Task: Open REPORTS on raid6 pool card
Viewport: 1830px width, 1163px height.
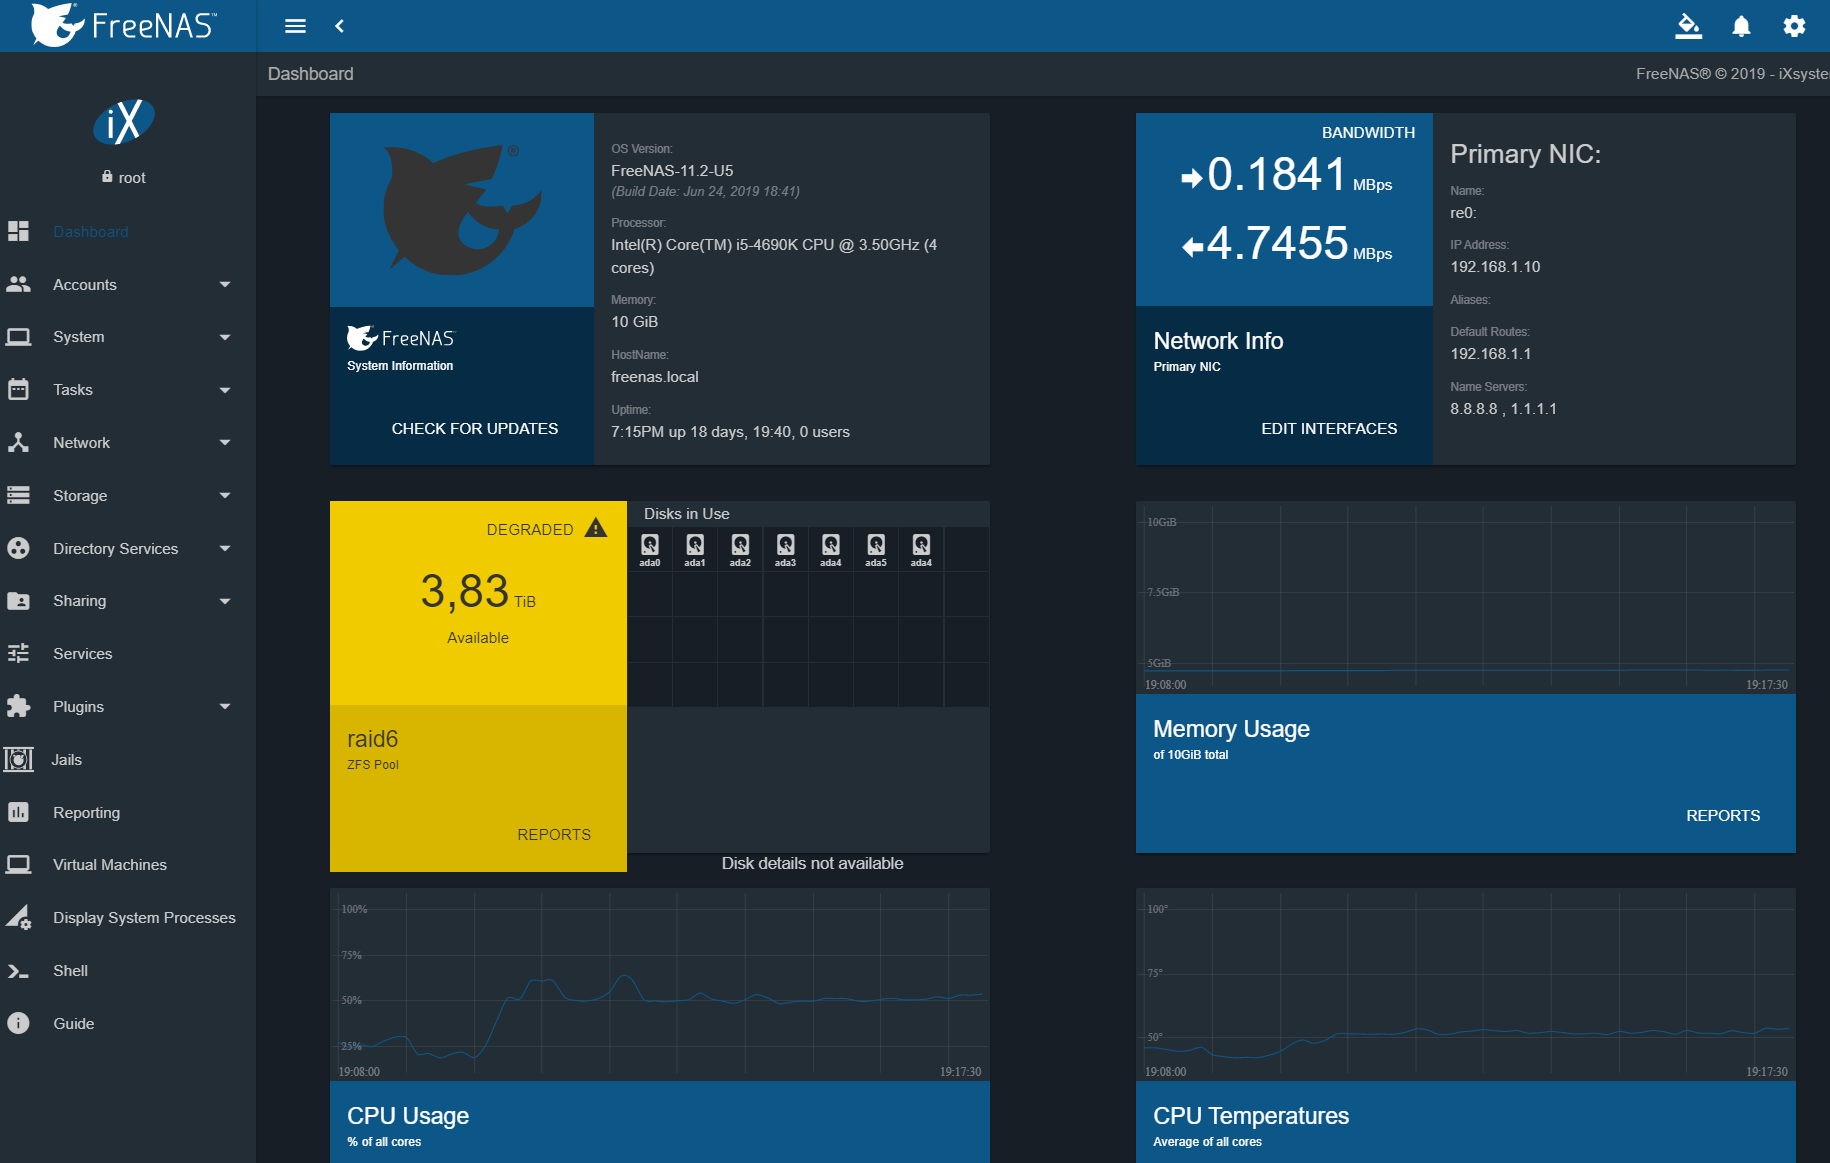Action: [x=554, y=834]
